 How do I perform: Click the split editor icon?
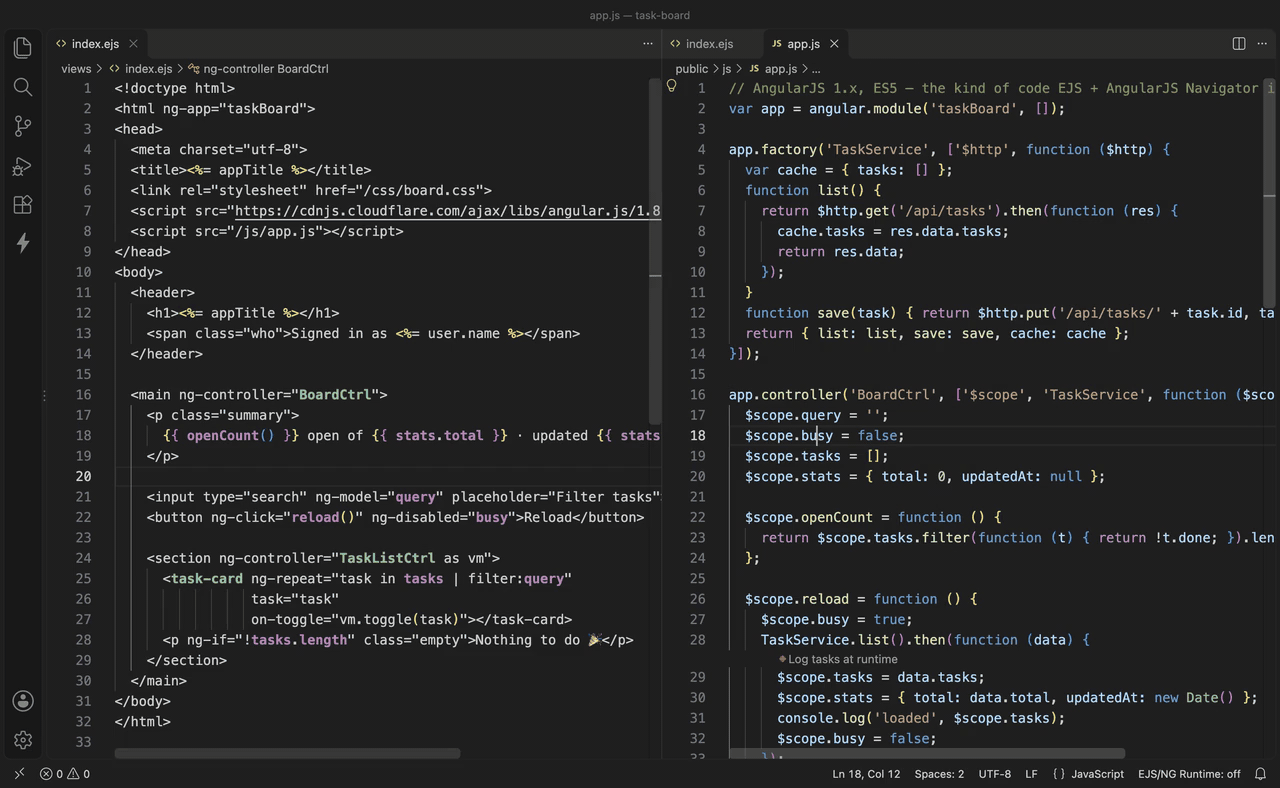coord(1239,44)
